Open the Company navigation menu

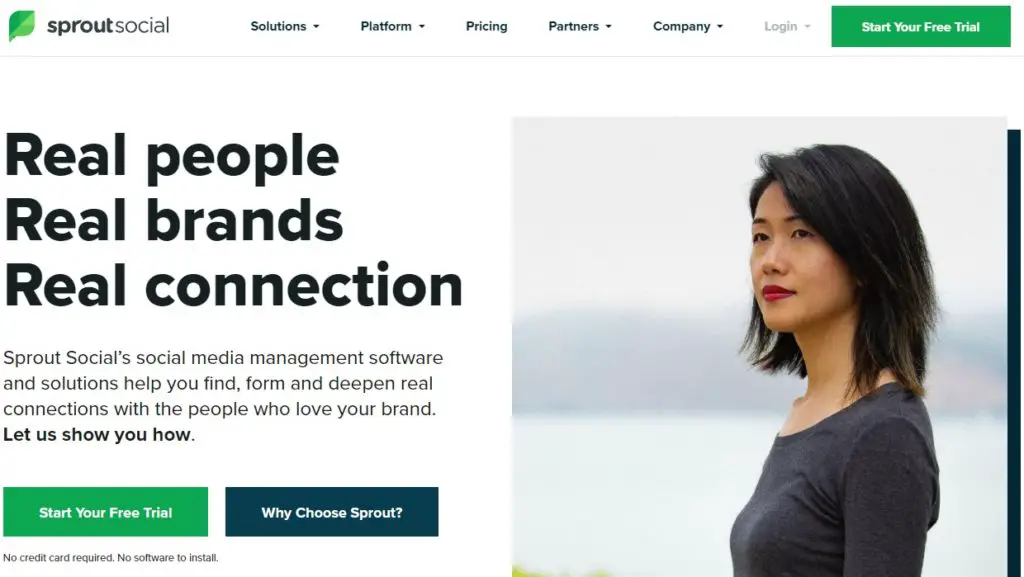click(x=681, y=26)
